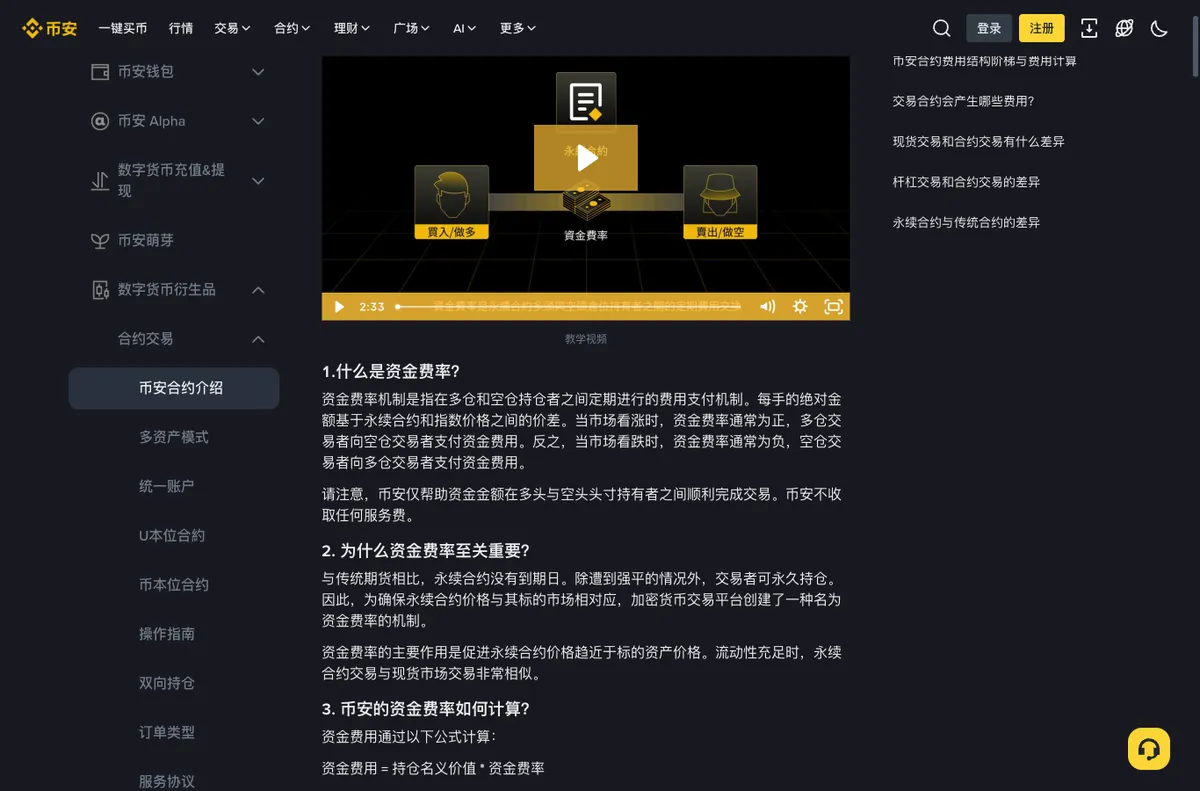This screenshot has height=791, width=1200.
Task: Select 多资产模式 in sidebar
Action: (x=174, y=437)
